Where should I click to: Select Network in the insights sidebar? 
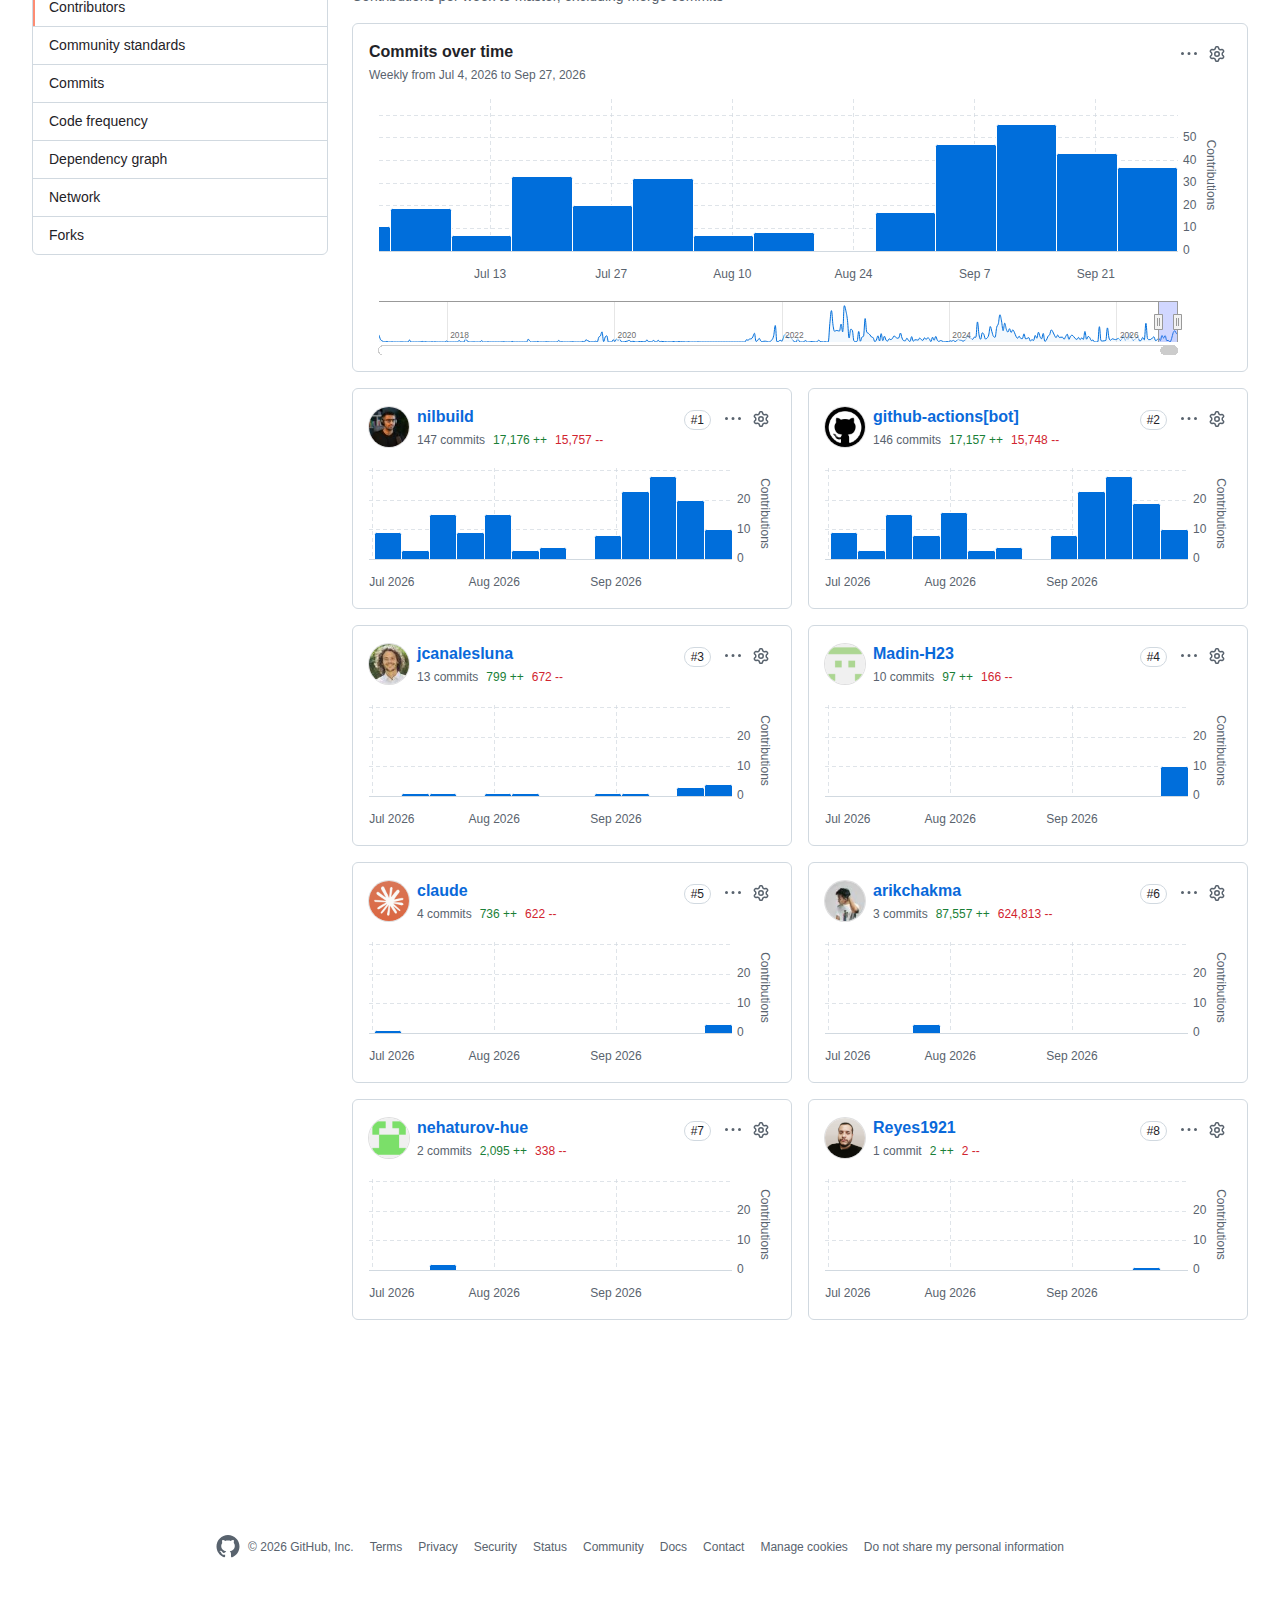[x=180, y=197]
